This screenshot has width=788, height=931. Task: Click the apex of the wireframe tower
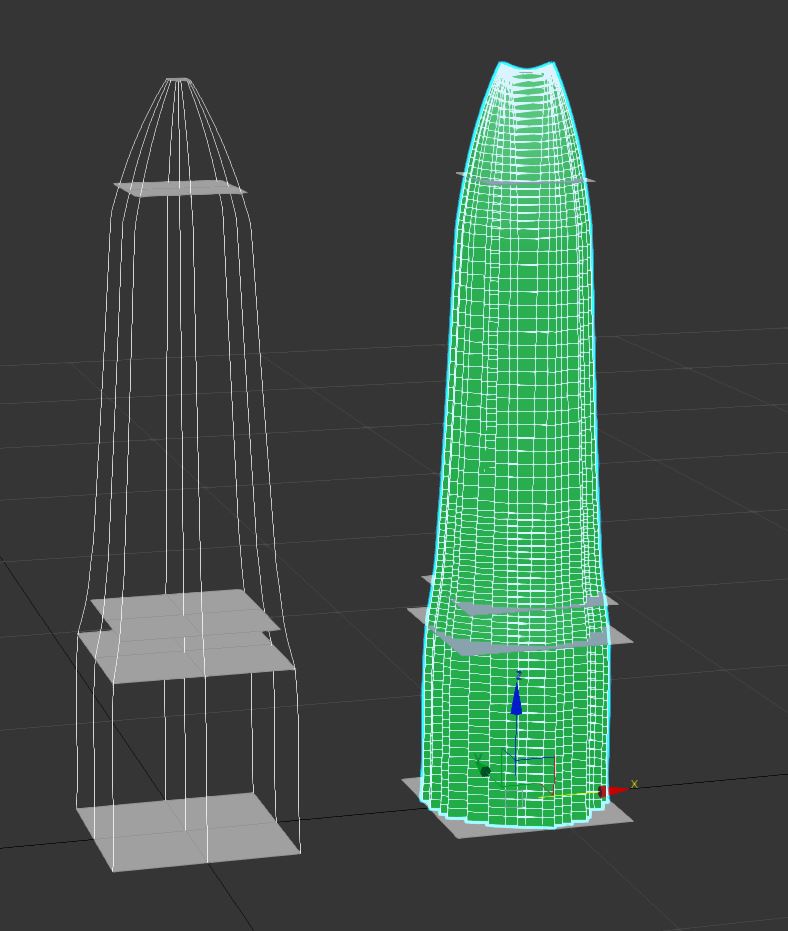coord(179,80)
